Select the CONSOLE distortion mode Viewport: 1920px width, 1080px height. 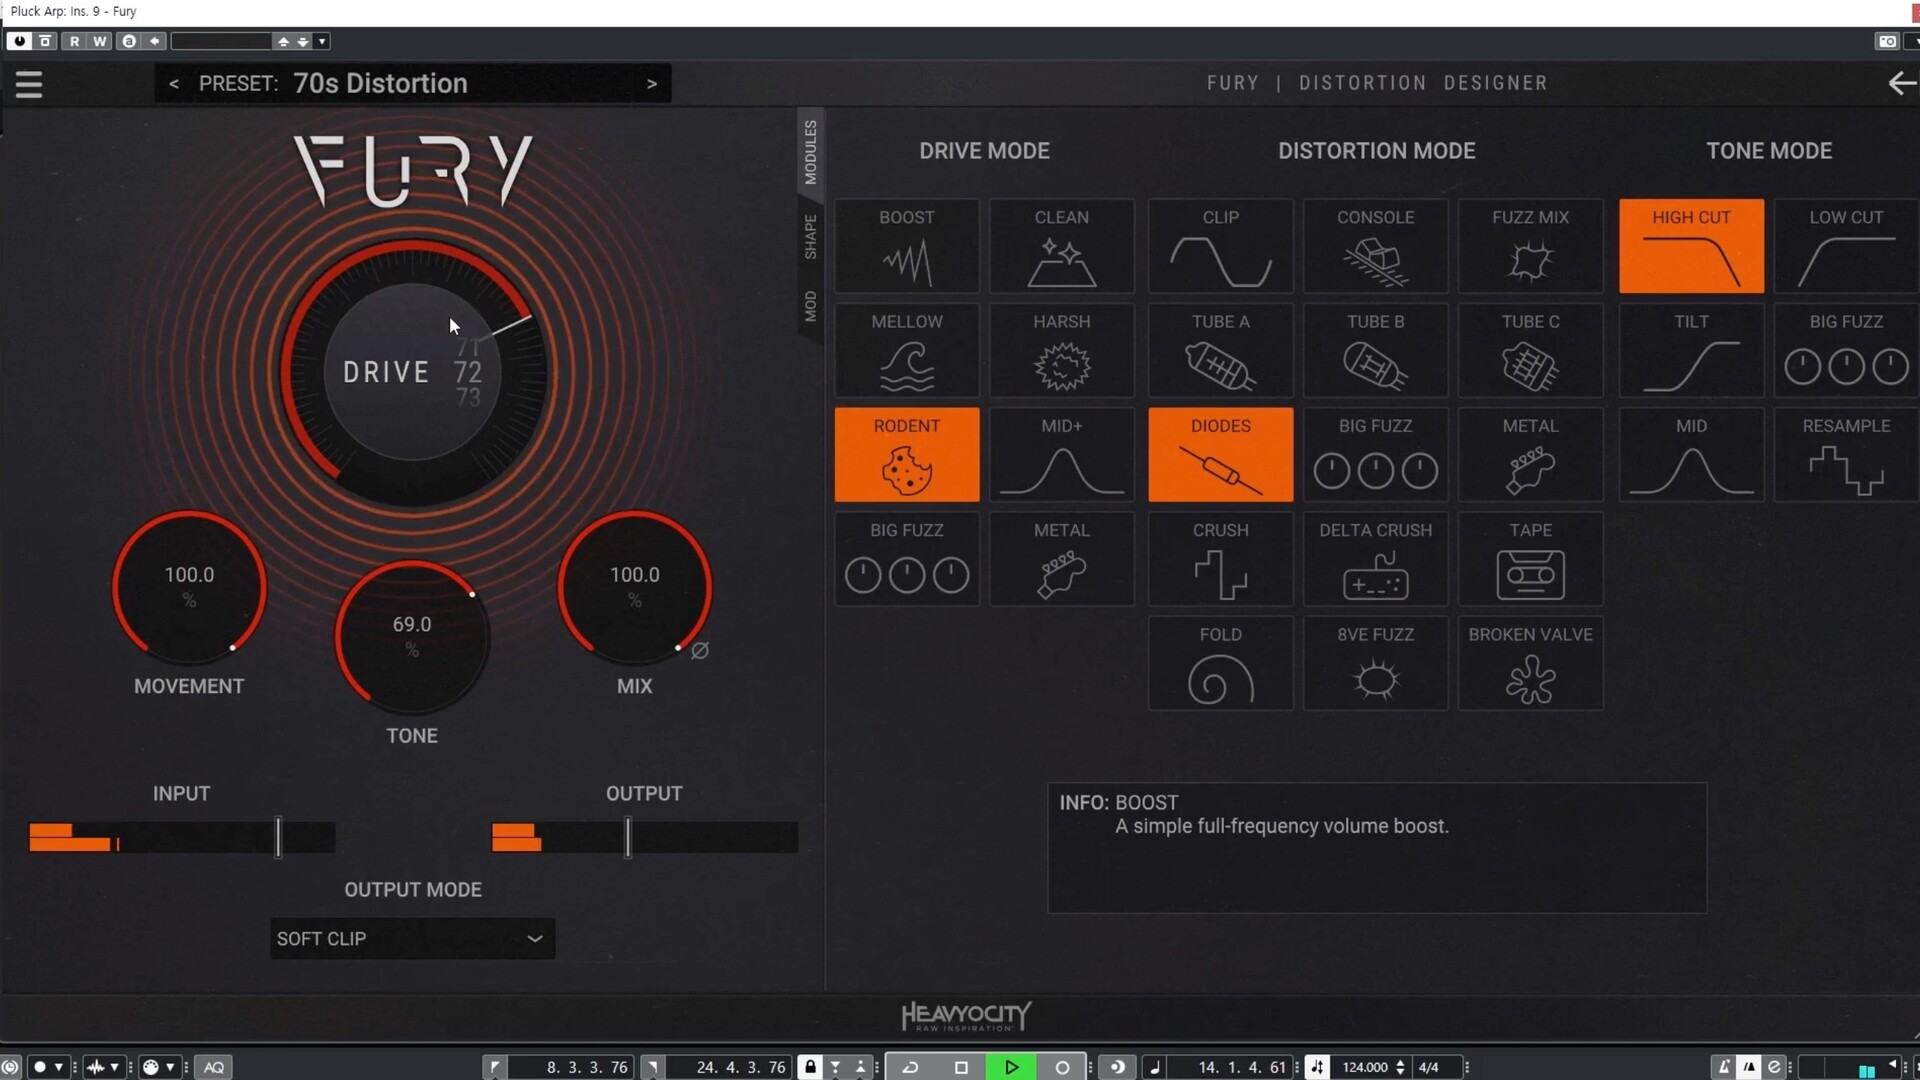1375,246
